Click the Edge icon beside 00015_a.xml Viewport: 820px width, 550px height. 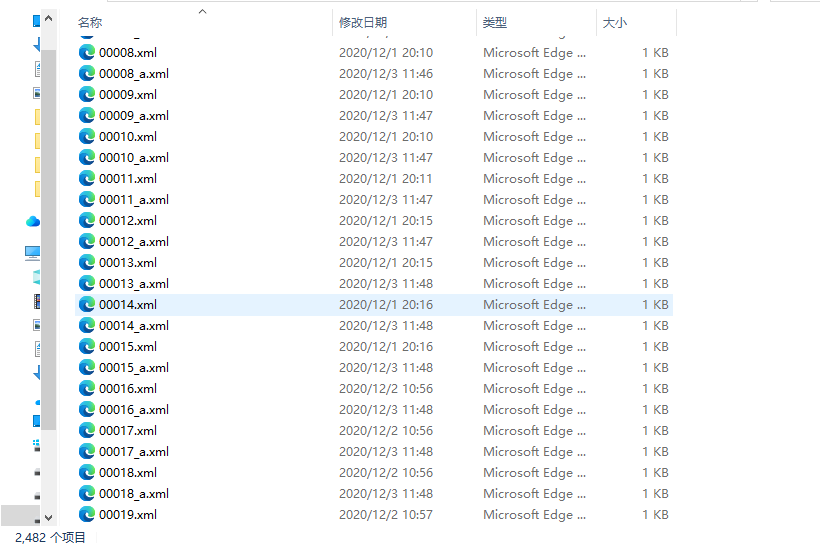pyautogui.click(x=87, y=368)
